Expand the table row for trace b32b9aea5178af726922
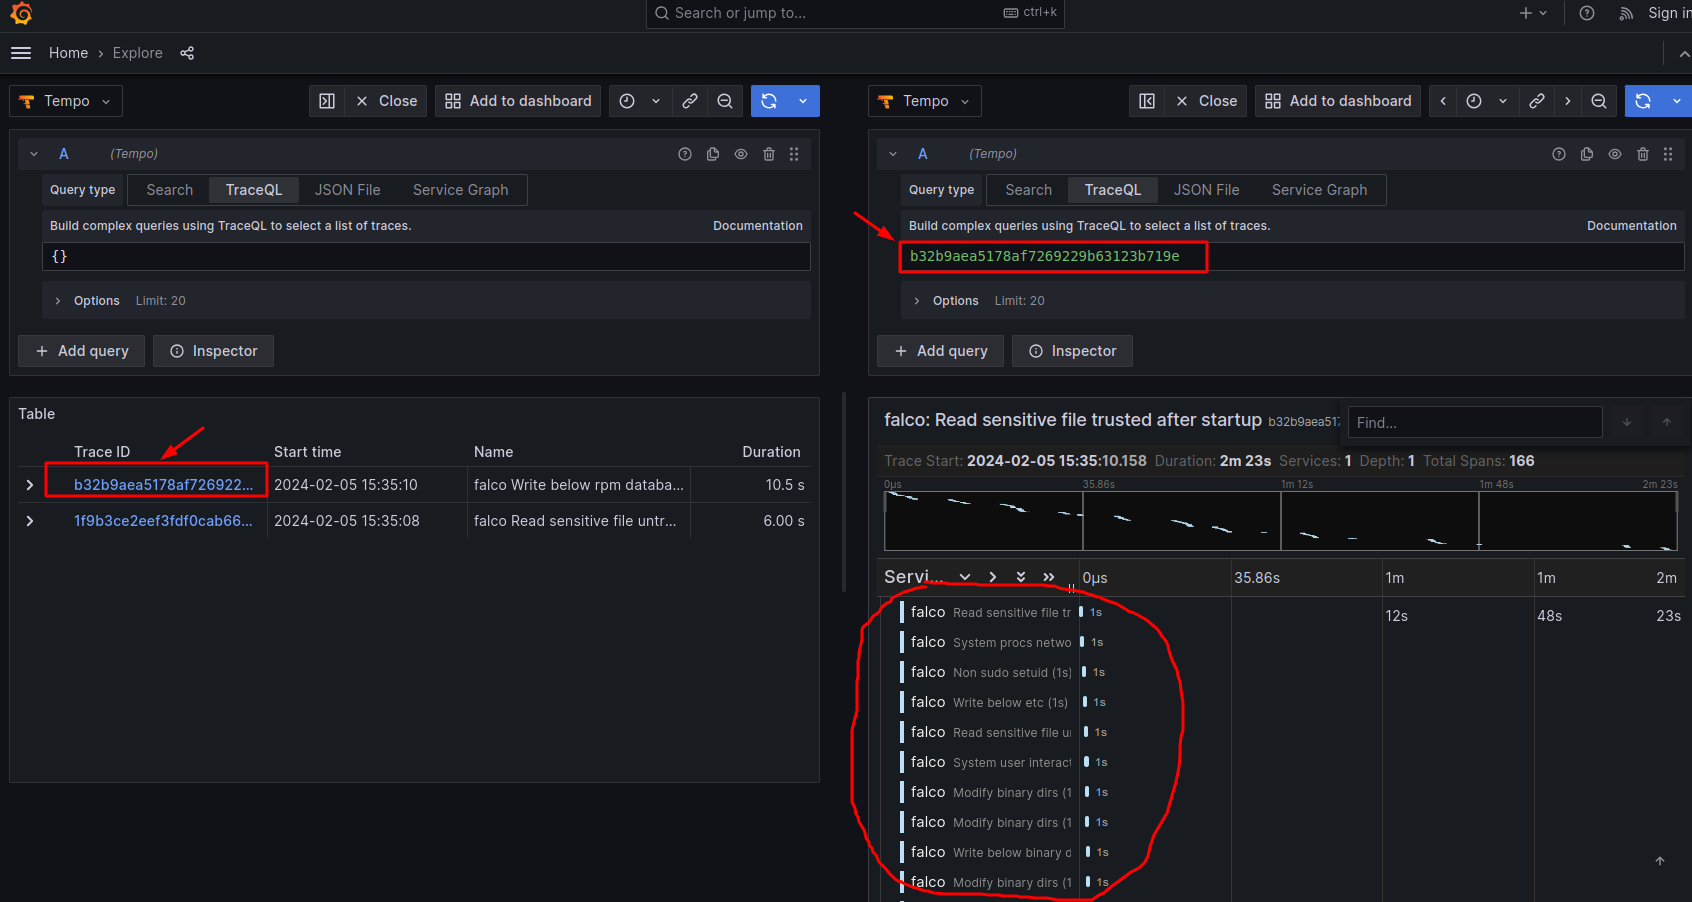 (x=30, y=485)
